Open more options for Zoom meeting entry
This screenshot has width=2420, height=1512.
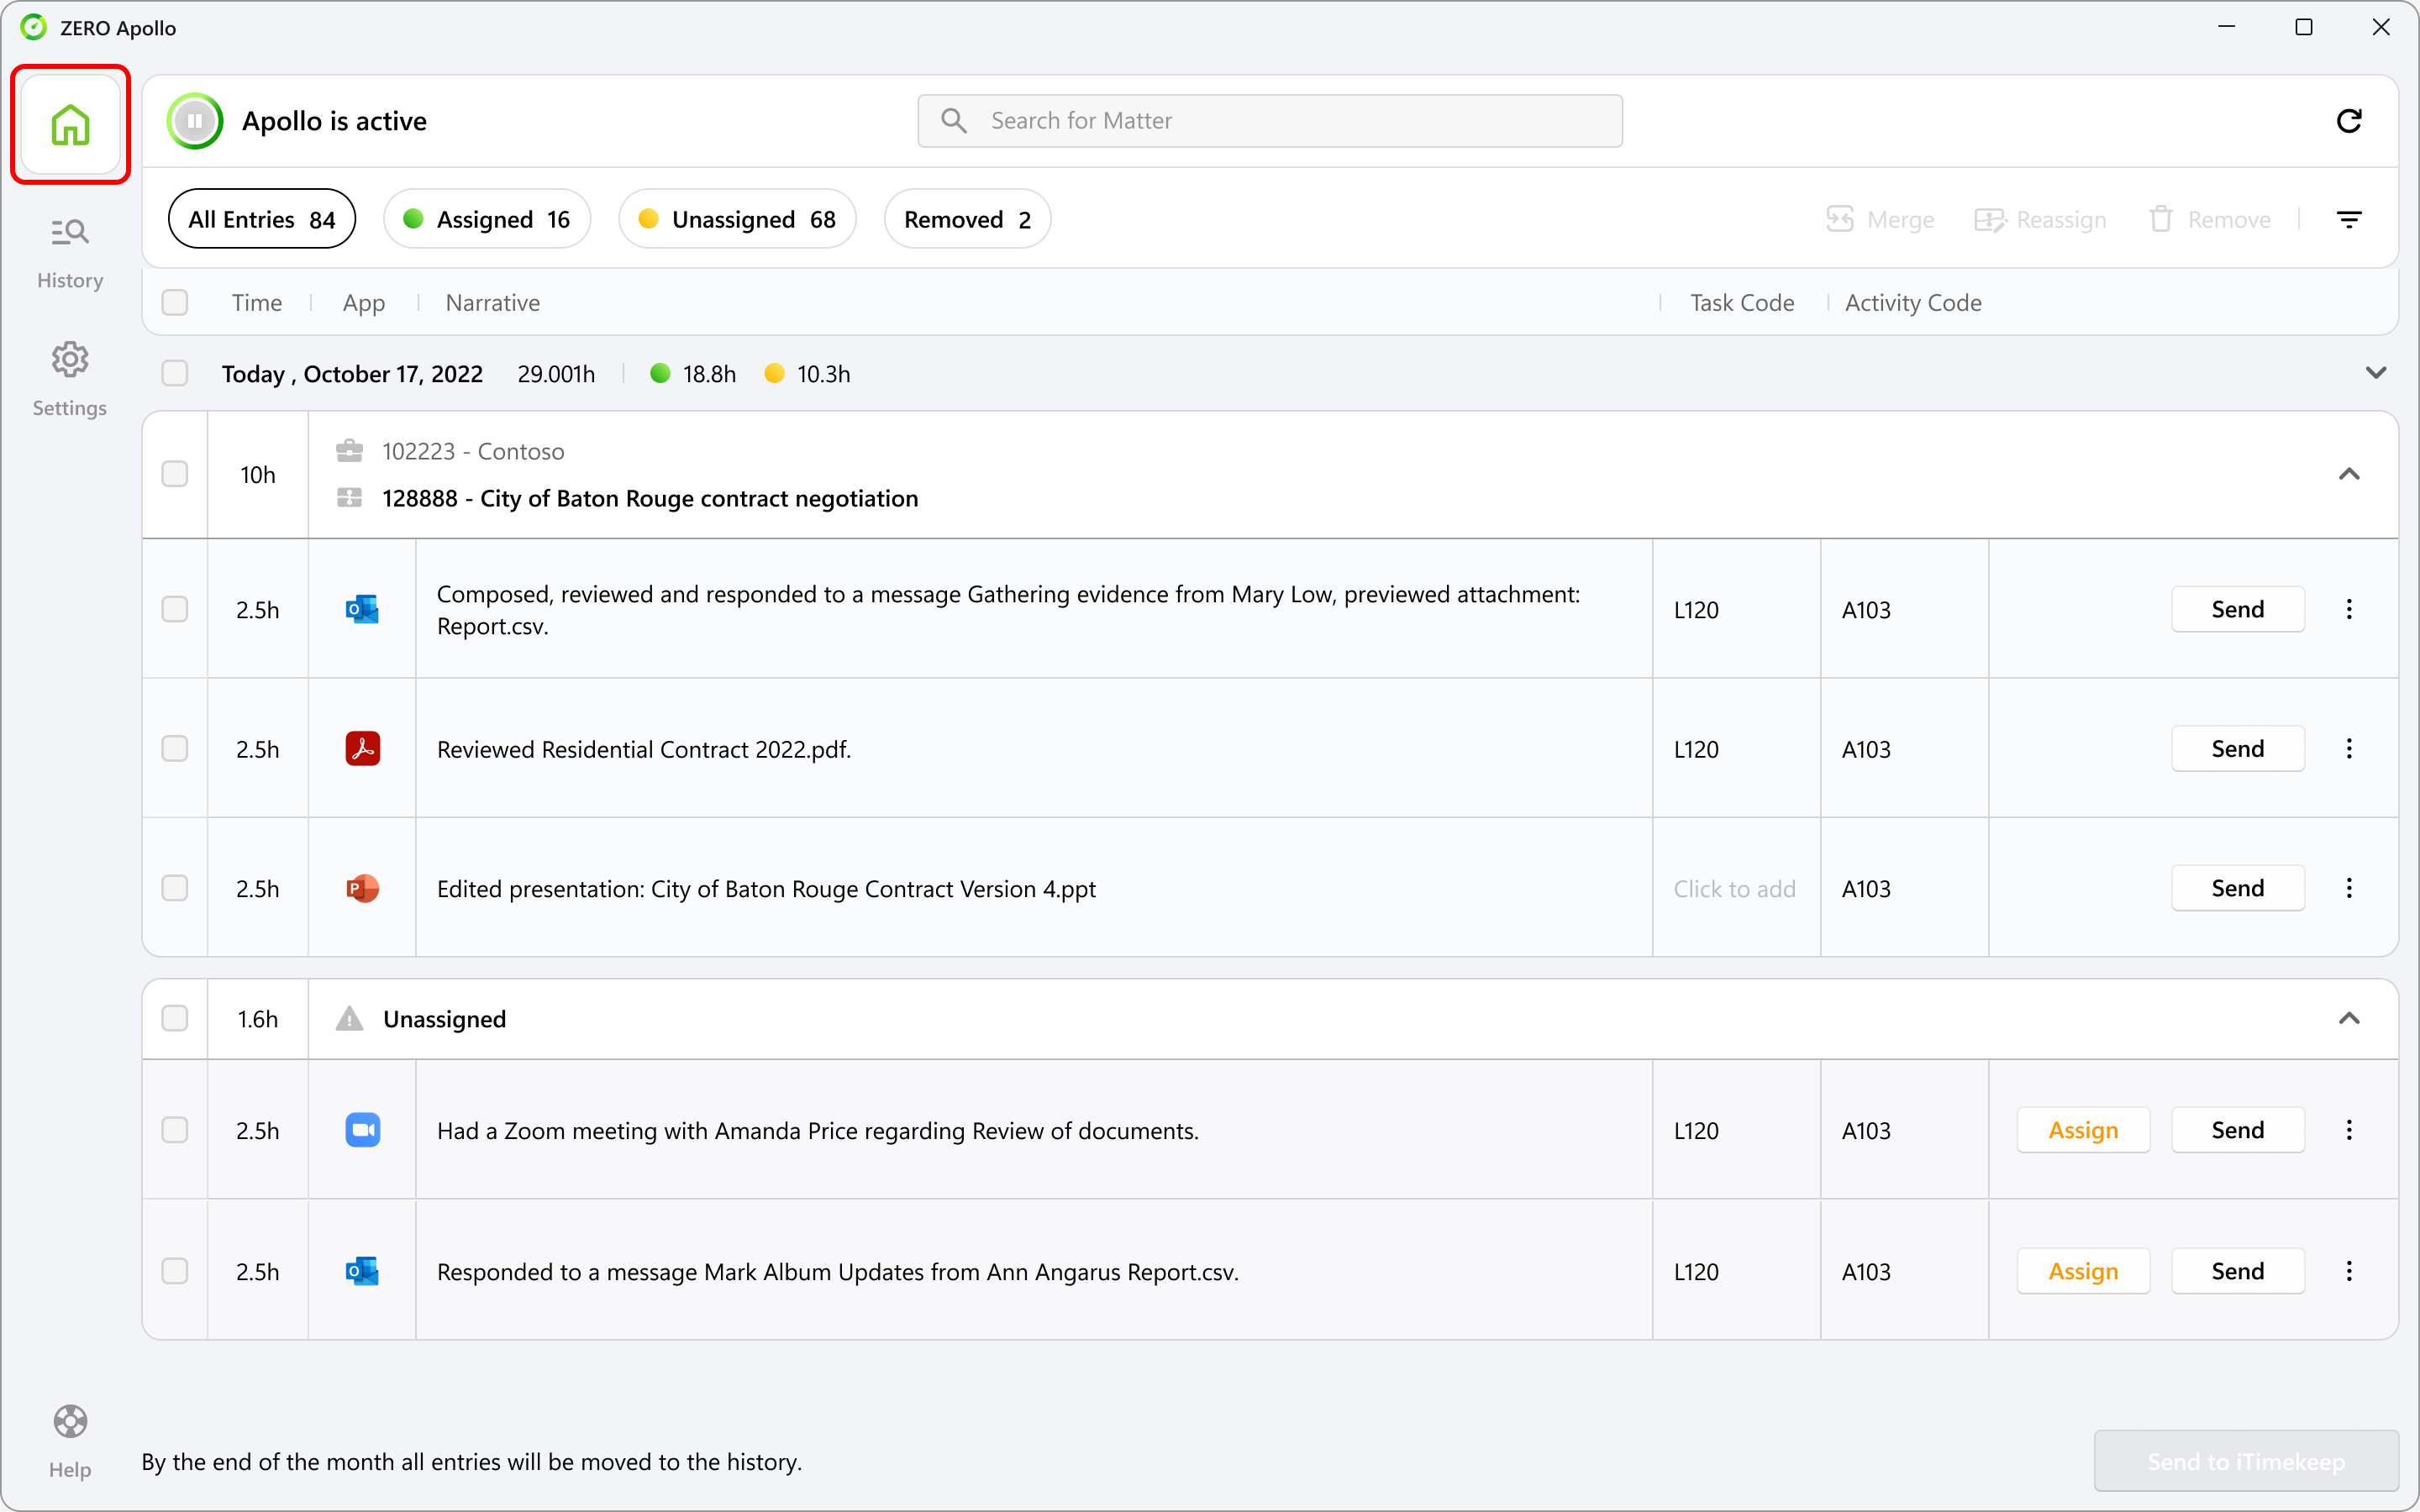(x=2349, y=1130)
